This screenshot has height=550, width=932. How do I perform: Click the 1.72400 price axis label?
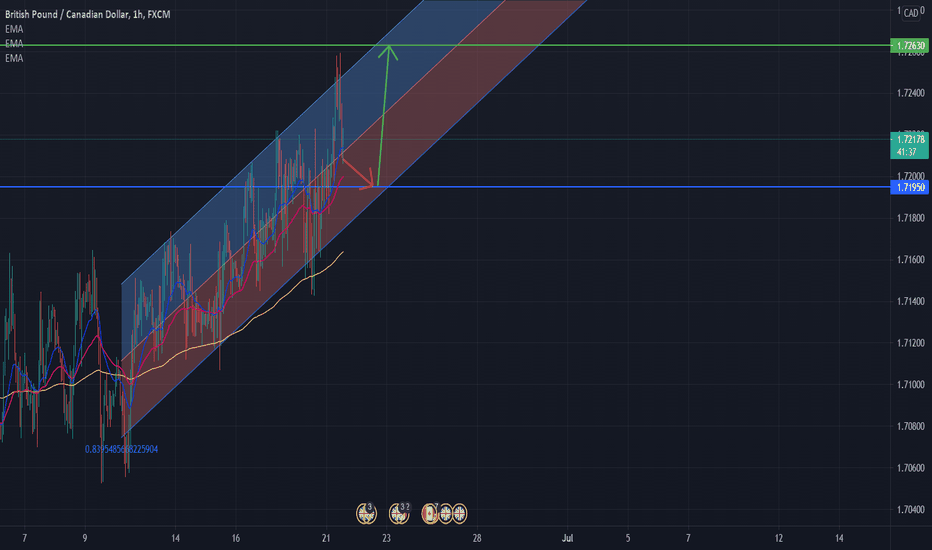(x=911, y=93)
